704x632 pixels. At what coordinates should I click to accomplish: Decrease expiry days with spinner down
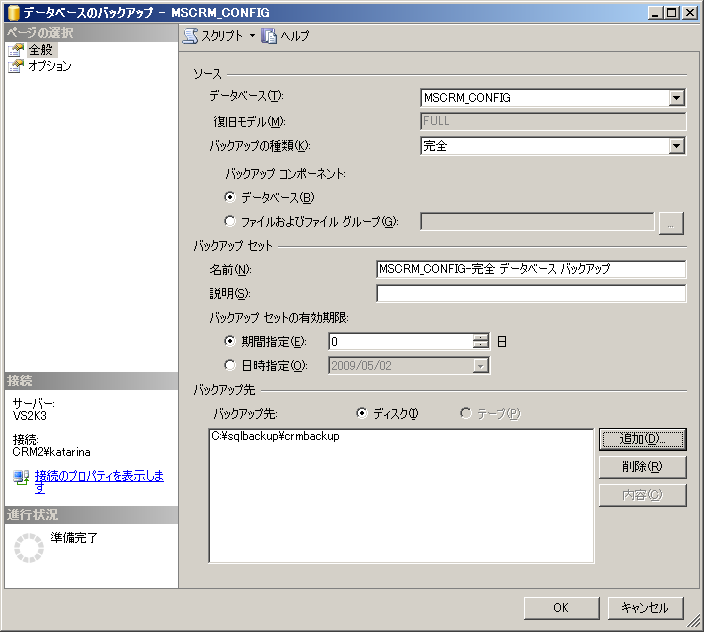click(x=480, y=345)
